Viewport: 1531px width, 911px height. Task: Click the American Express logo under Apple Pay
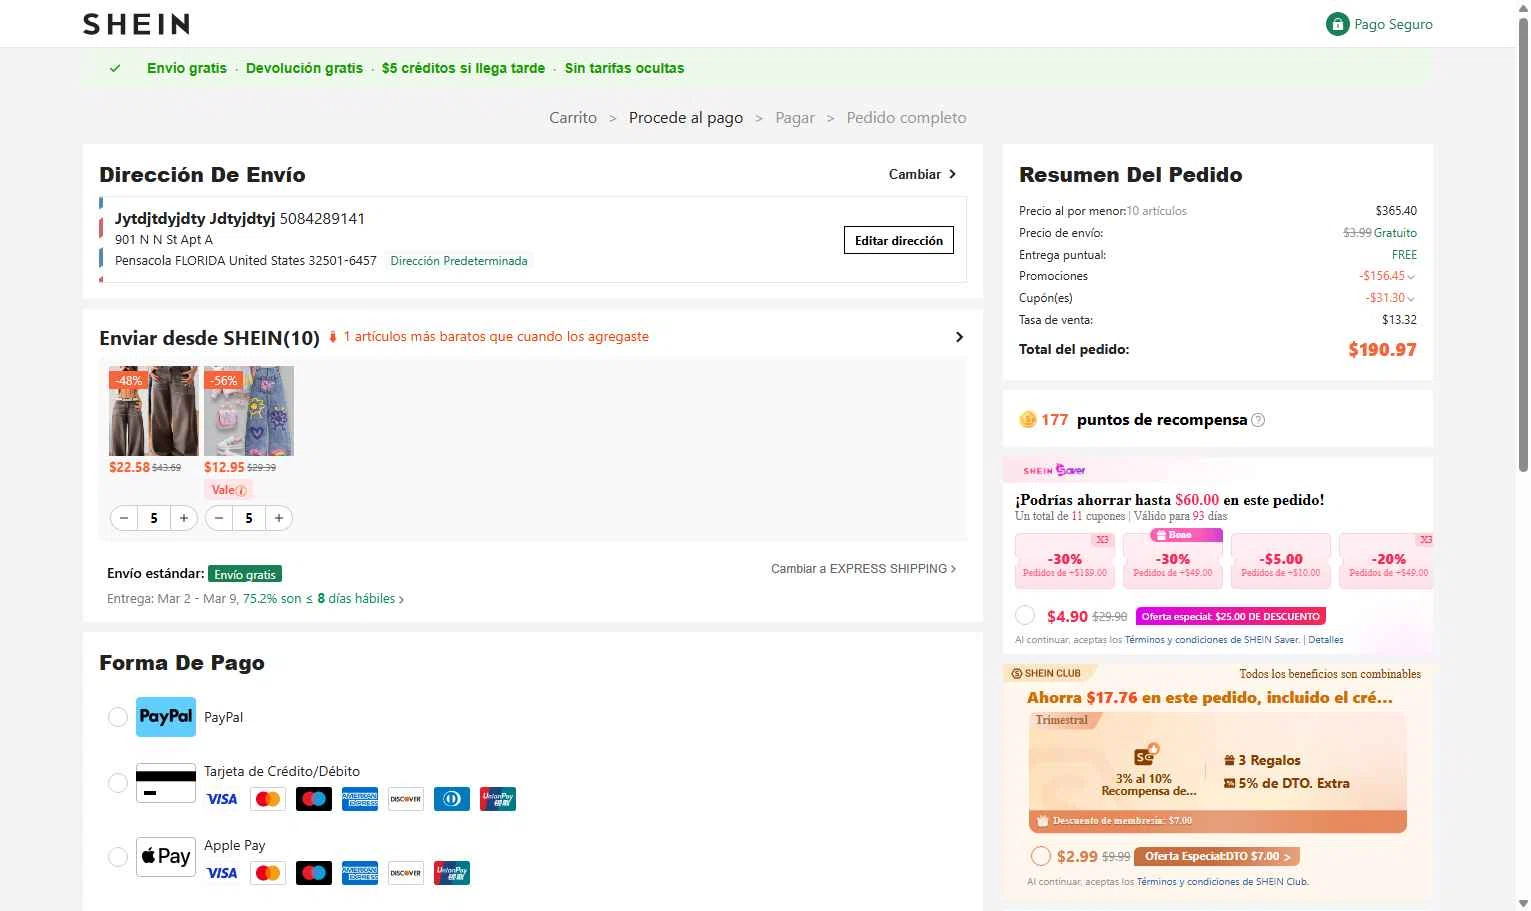point(360,873)
